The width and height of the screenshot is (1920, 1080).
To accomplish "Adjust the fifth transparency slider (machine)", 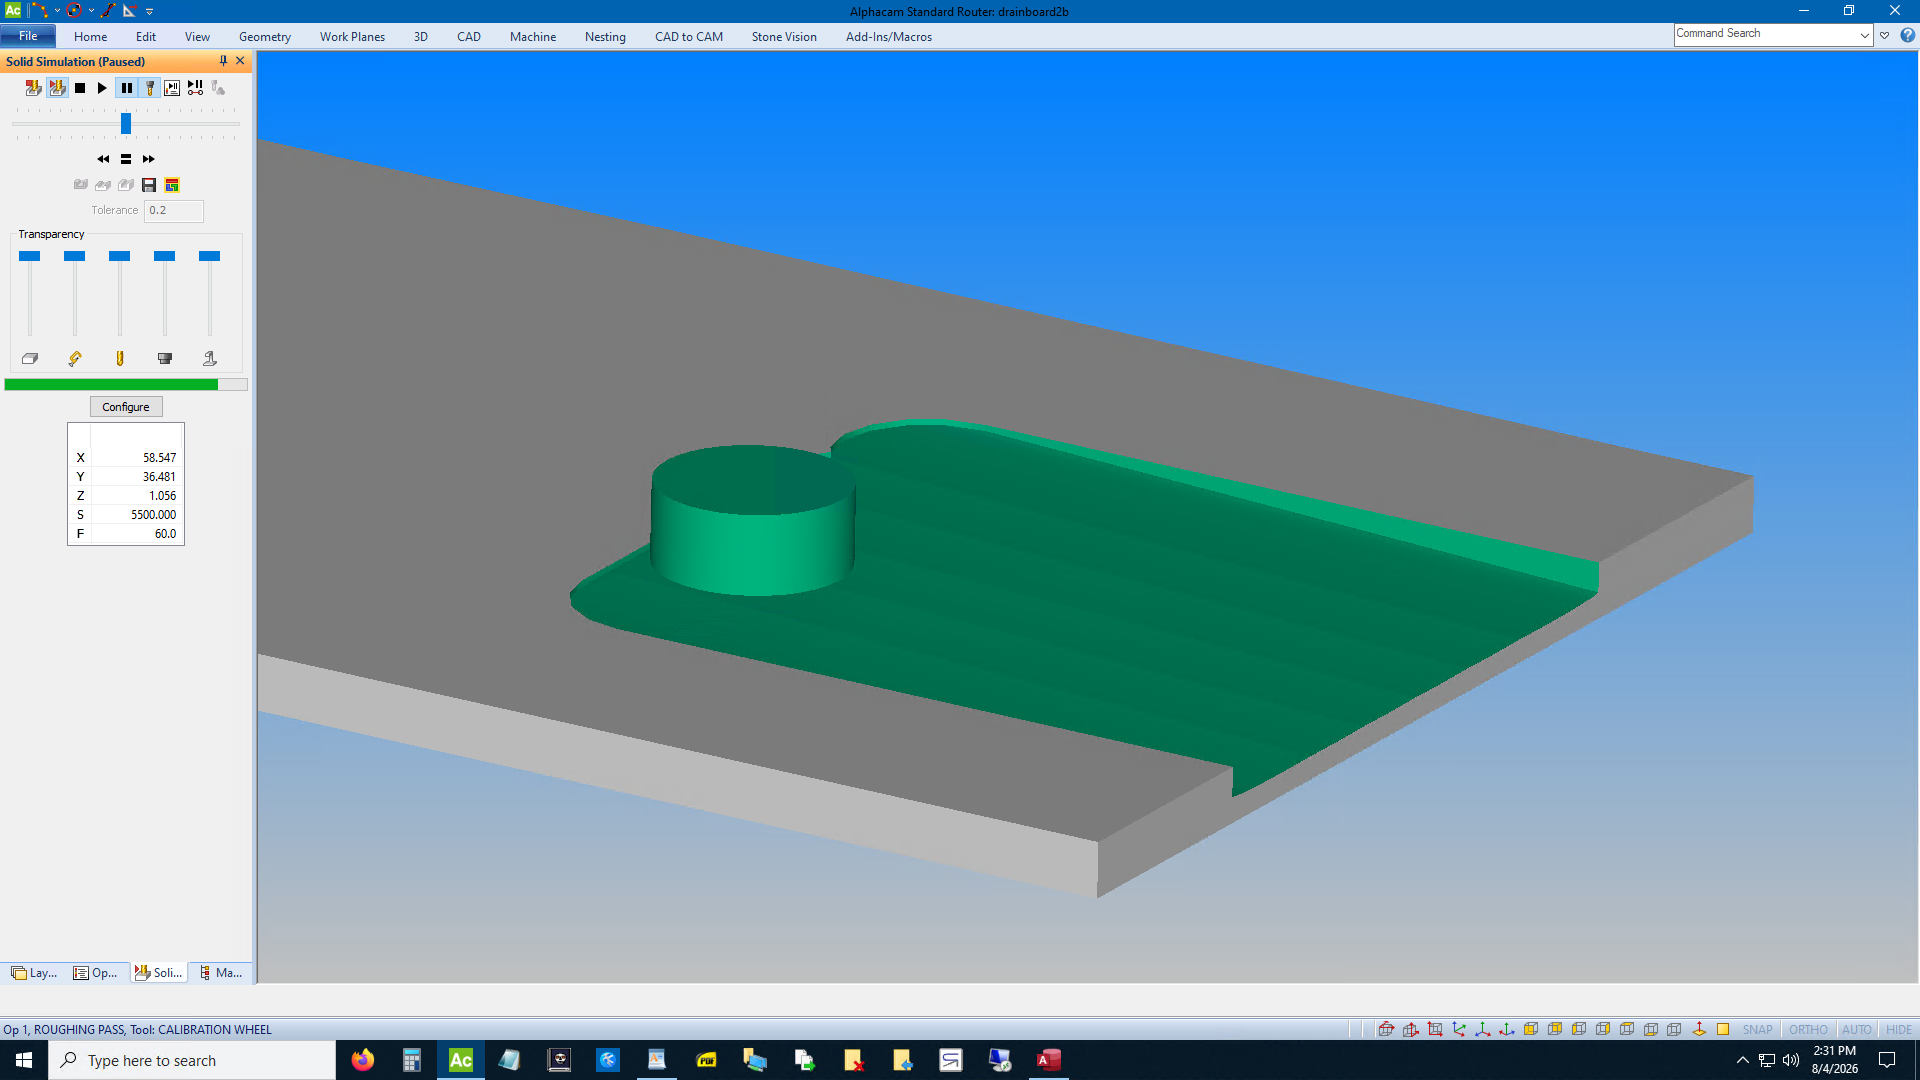I will pos(209,257).
